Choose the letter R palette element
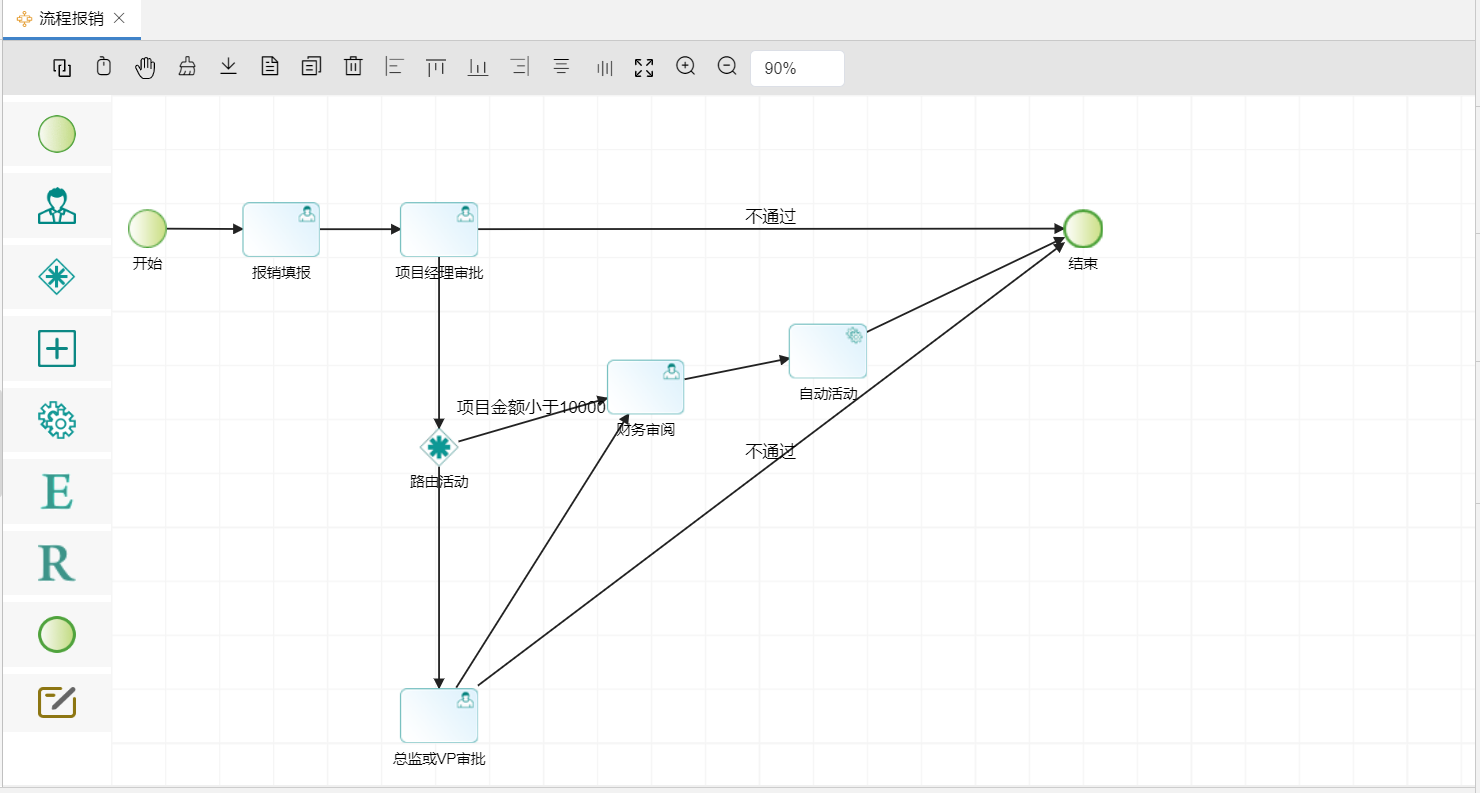 click(x=57, y=563)
